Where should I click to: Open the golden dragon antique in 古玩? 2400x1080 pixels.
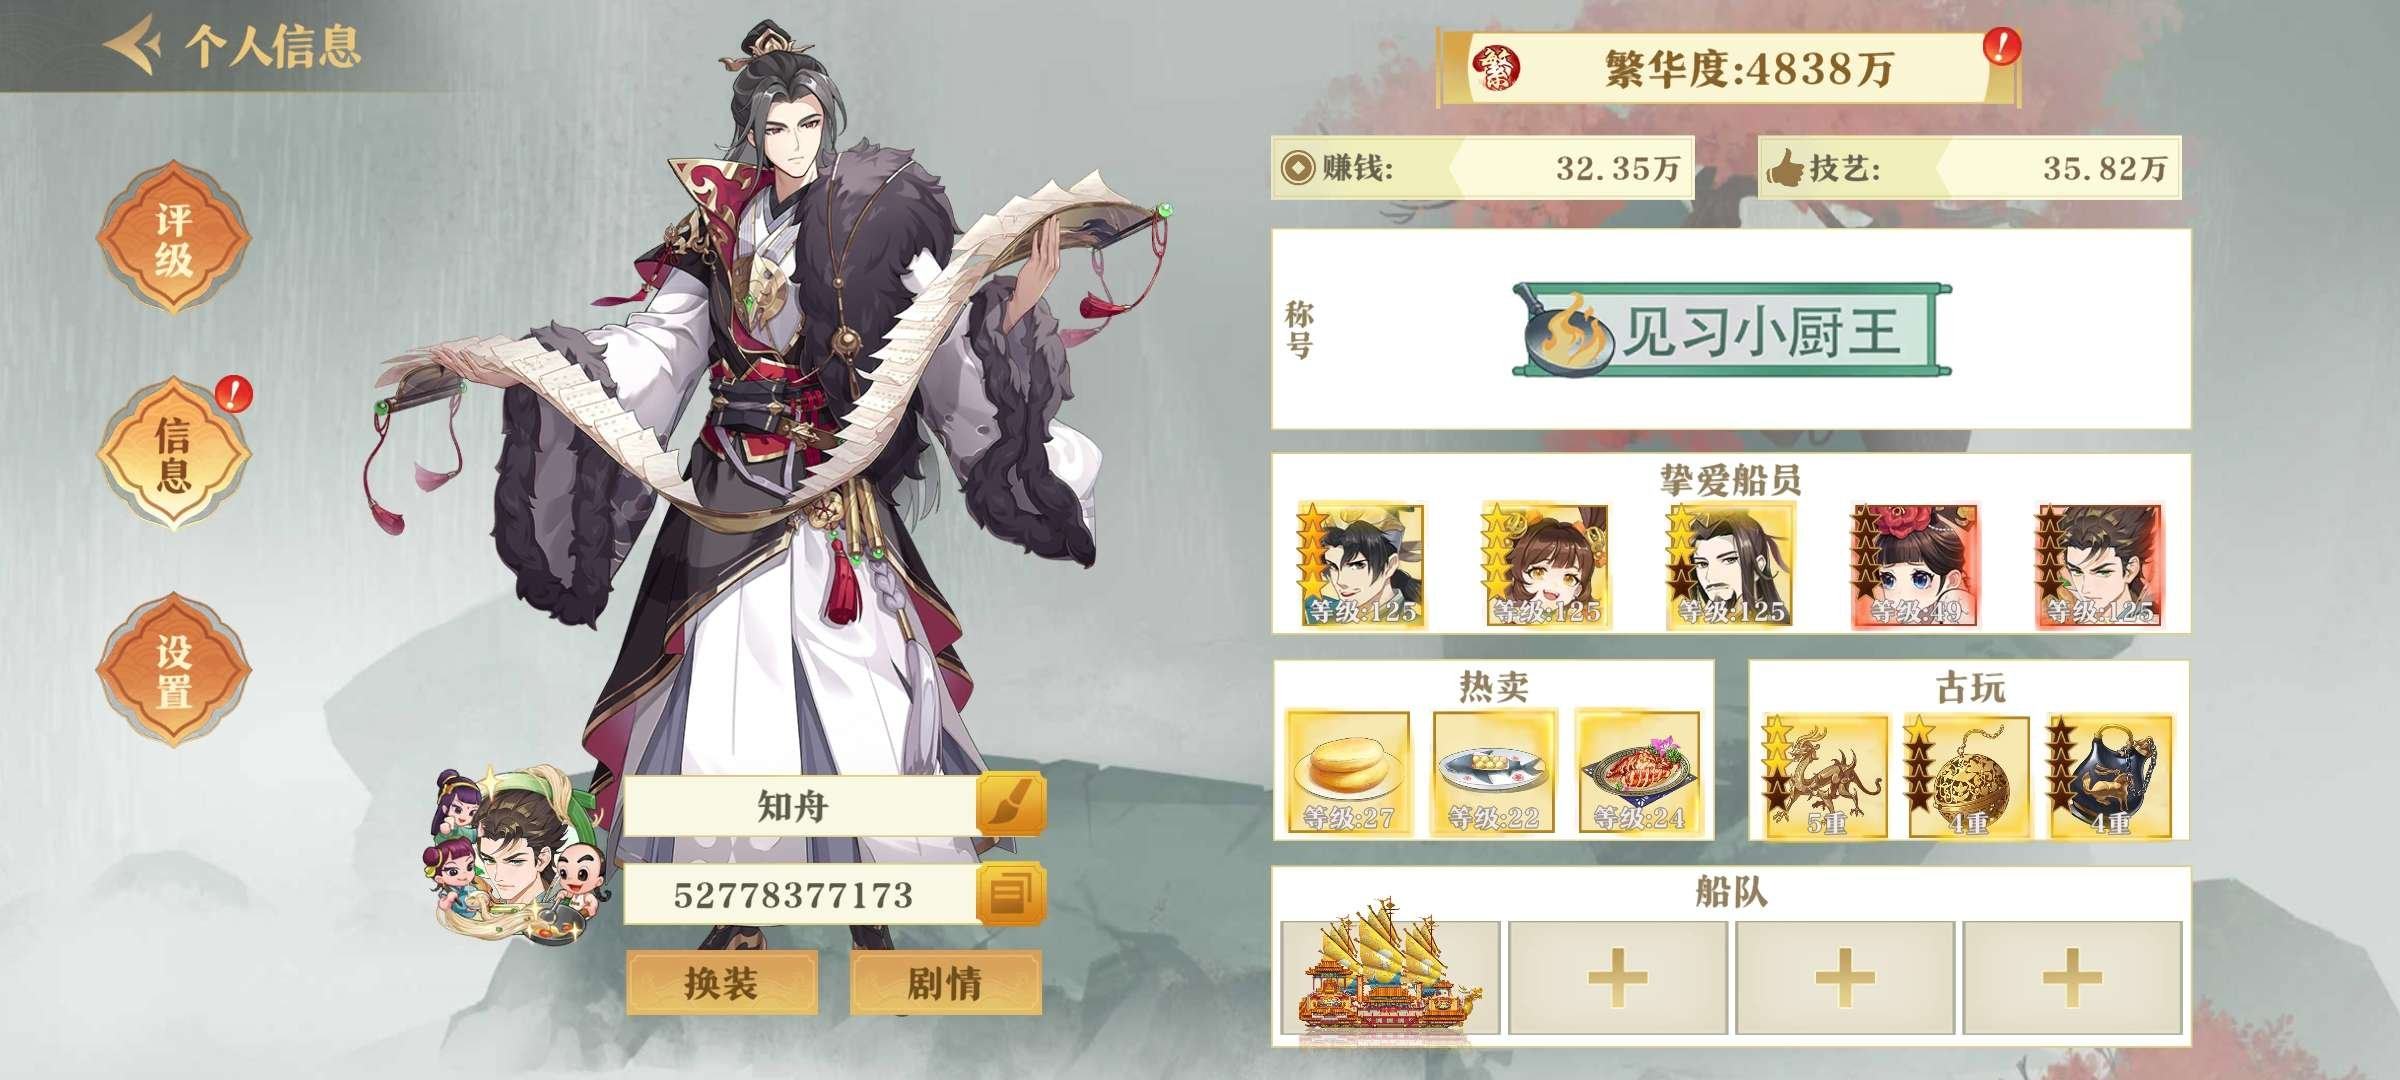[x=1825, y=776]
